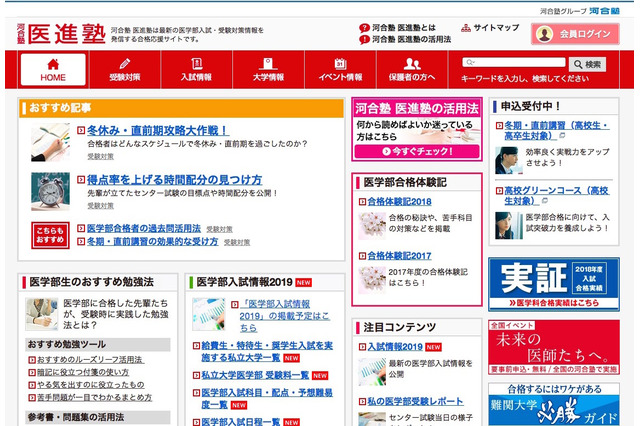
Task: Click the HOME house icon
Action: coord(53,64)
